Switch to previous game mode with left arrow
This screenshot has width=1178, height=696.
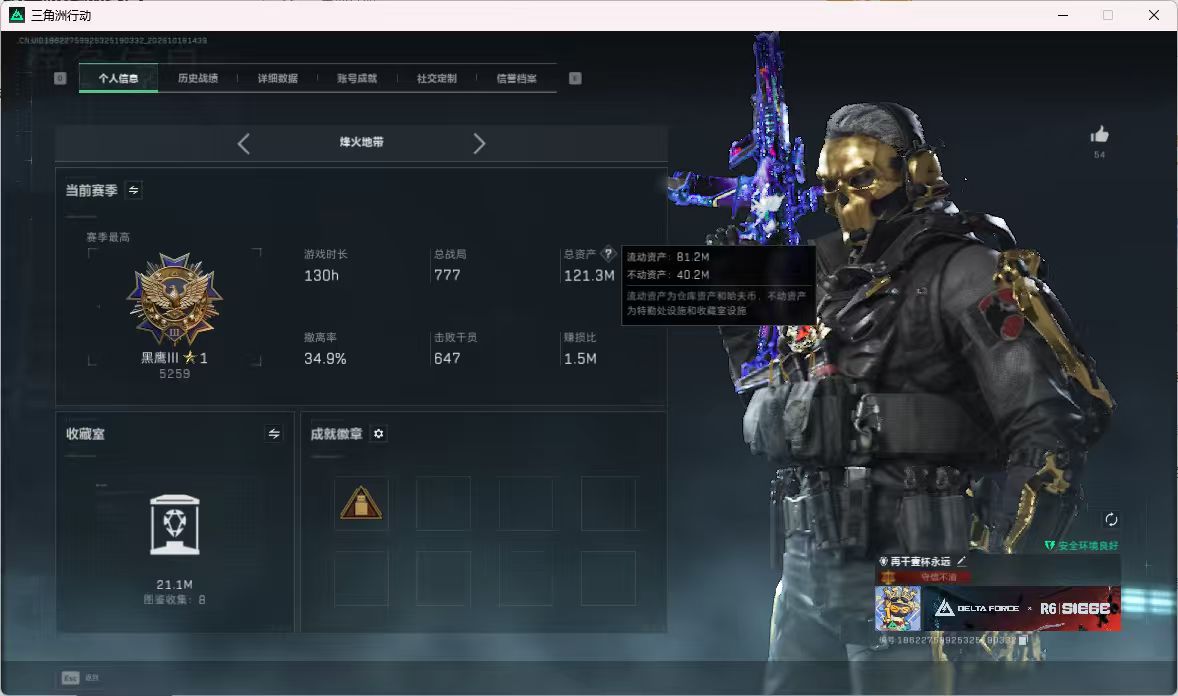[x=243, y=144]
